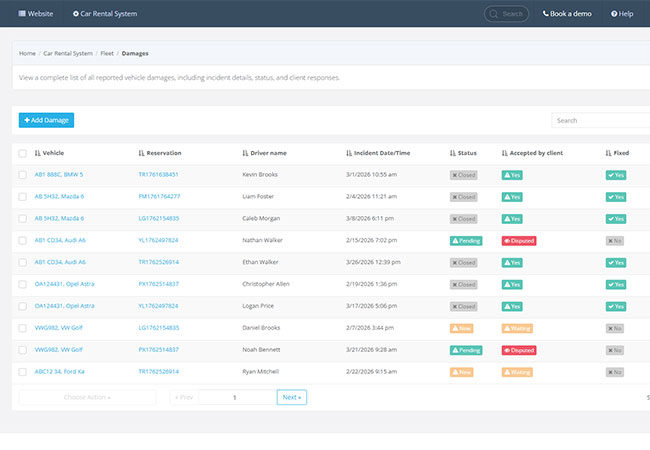Check the ABC12 34, Ford Ka row checkbox
The image size is (650, 450).
coord(22,372)
